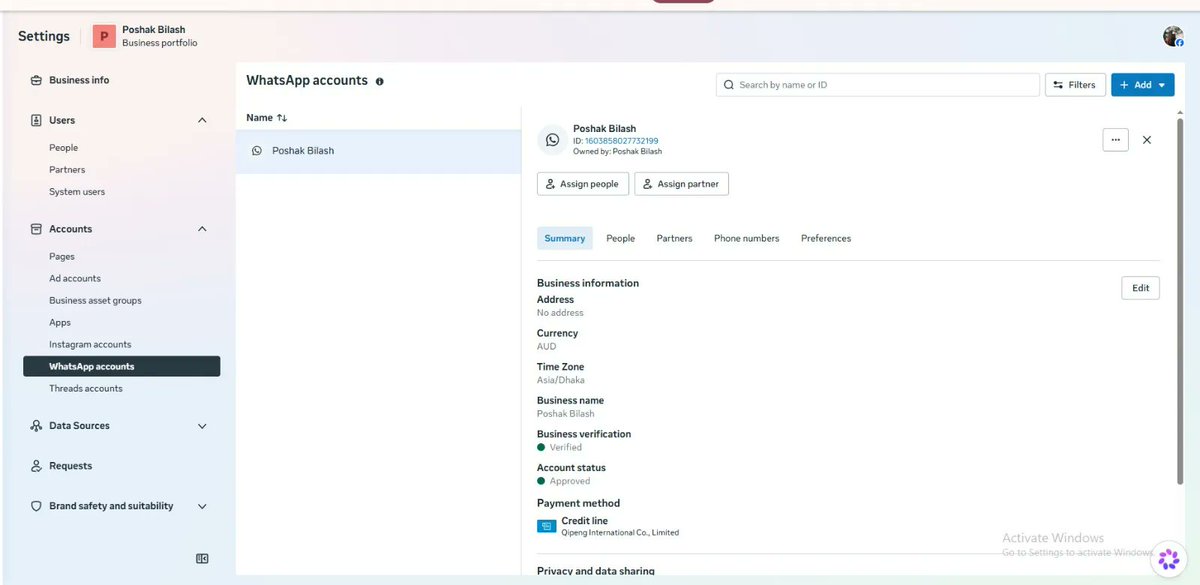The image size is (1200, 585).
Task: Open the Poshak Bilash business portfolio switcher
Action: click(146, 36)
